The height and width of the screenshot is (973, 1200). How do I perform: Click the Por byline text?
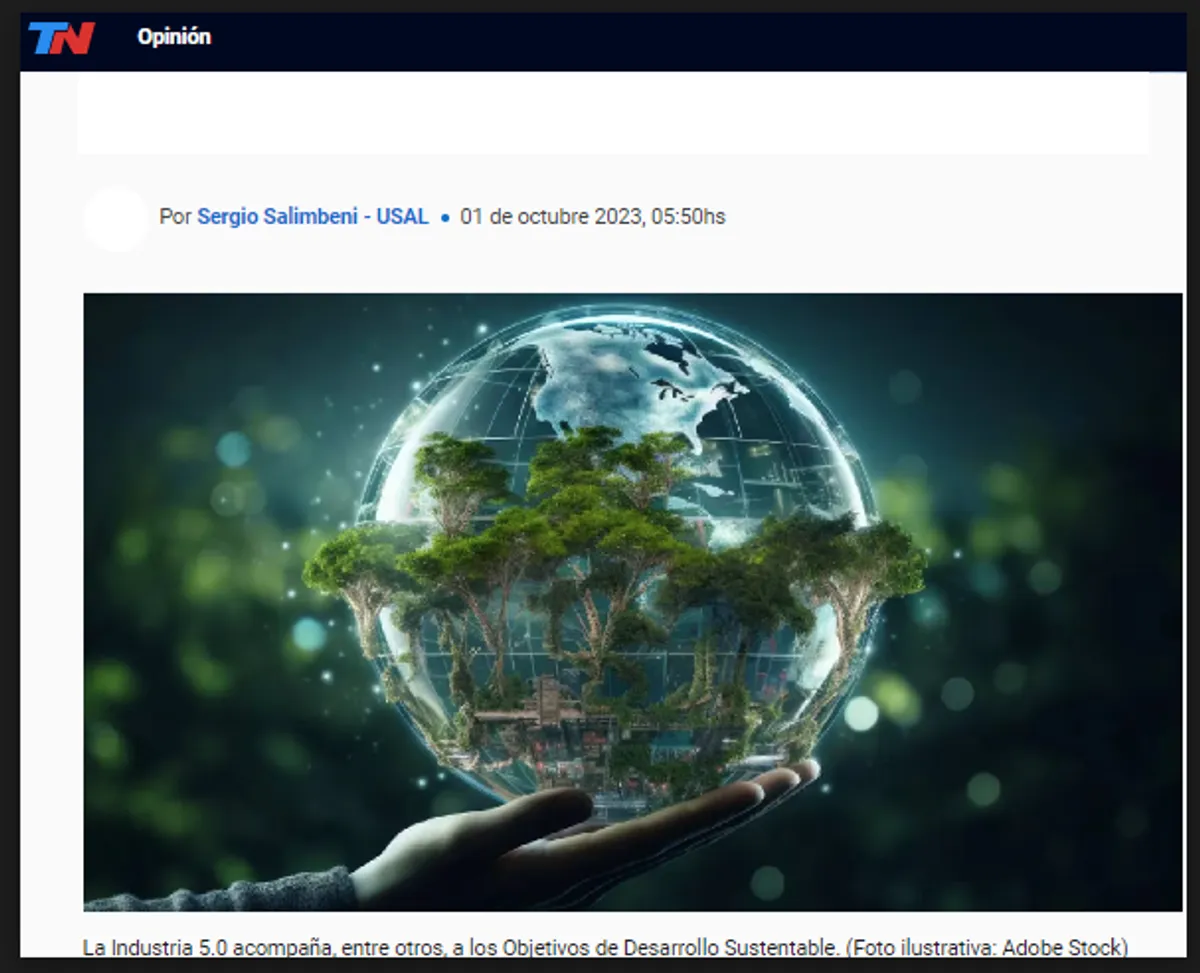177,216
